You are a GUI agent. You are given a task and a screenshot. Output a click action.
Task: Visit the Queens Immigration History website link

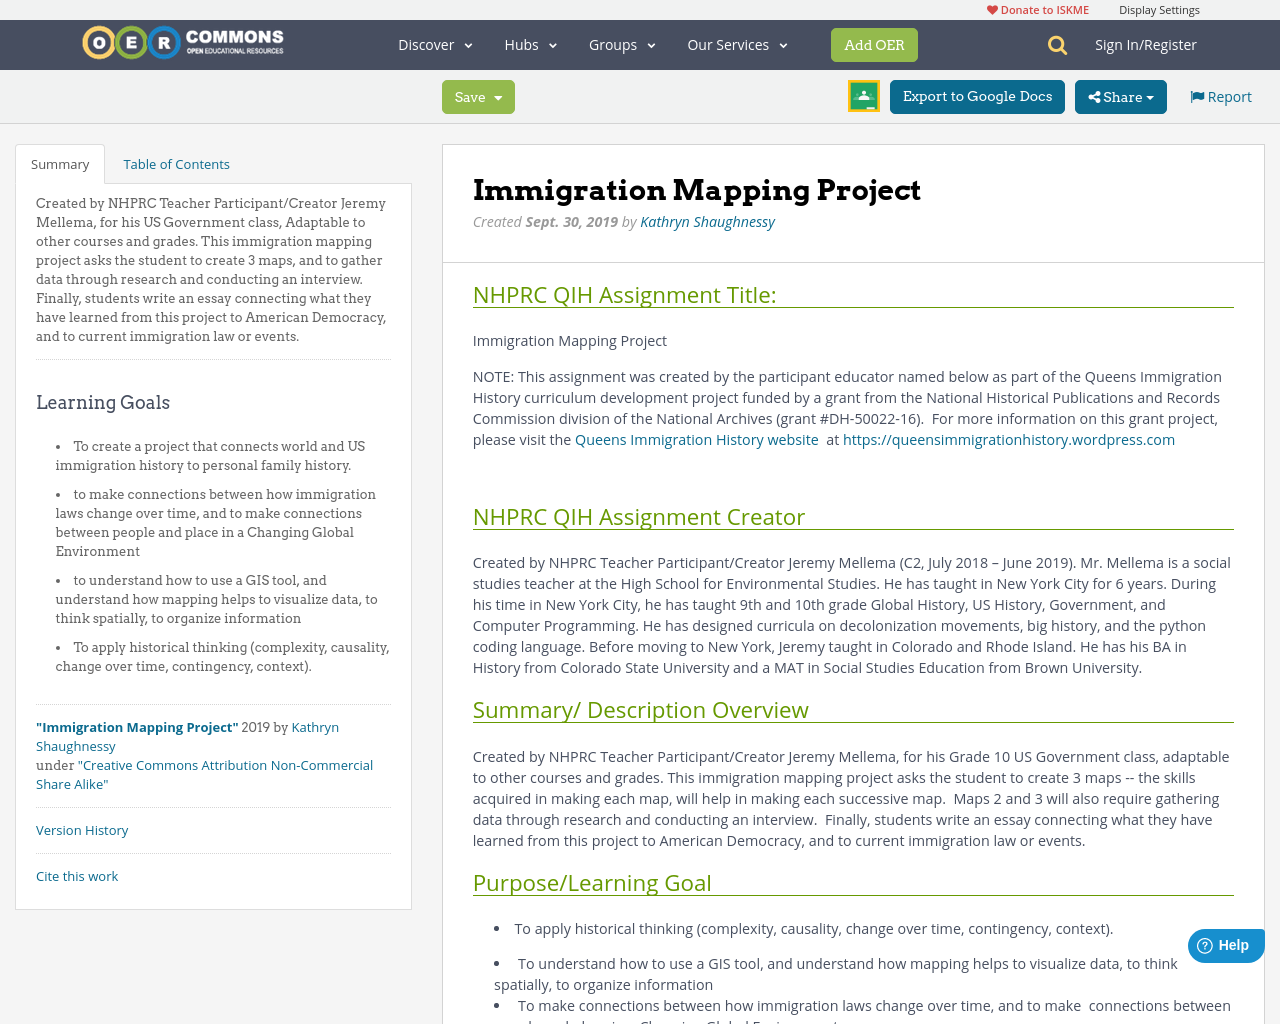click(697, 438)
